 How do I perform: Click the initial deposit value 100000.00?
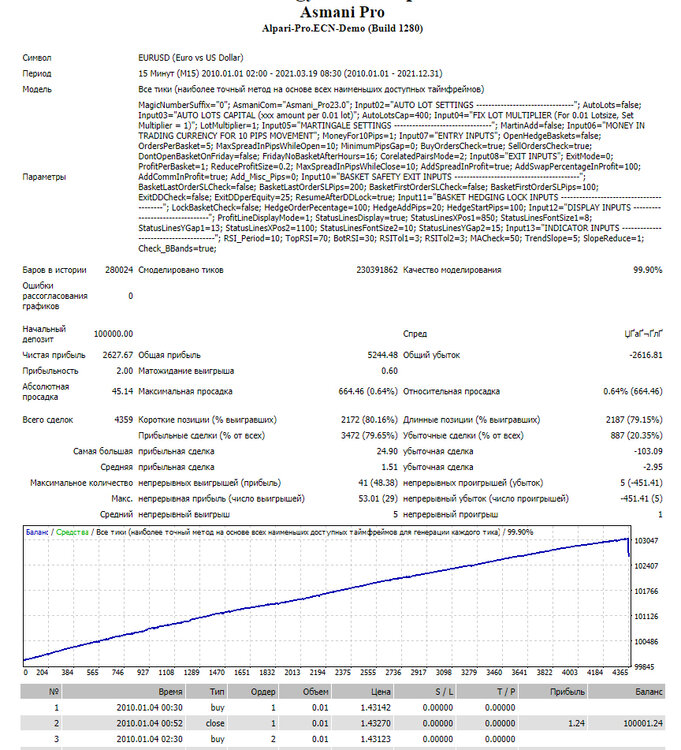coord(113,334)
